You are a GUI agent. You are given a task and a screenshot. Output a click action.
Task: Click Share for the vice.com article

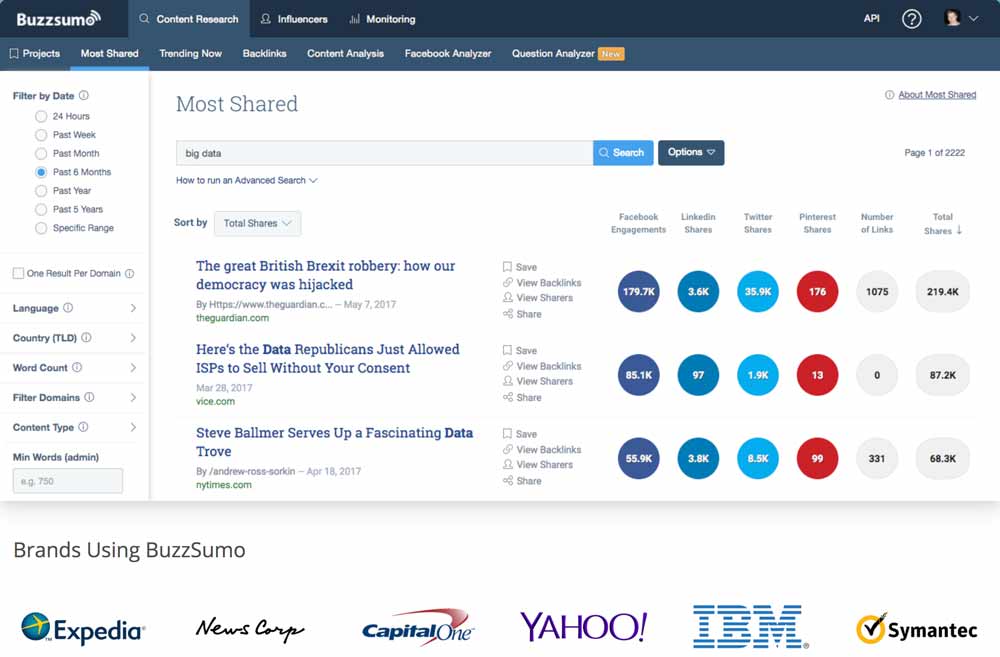(522, 397)
